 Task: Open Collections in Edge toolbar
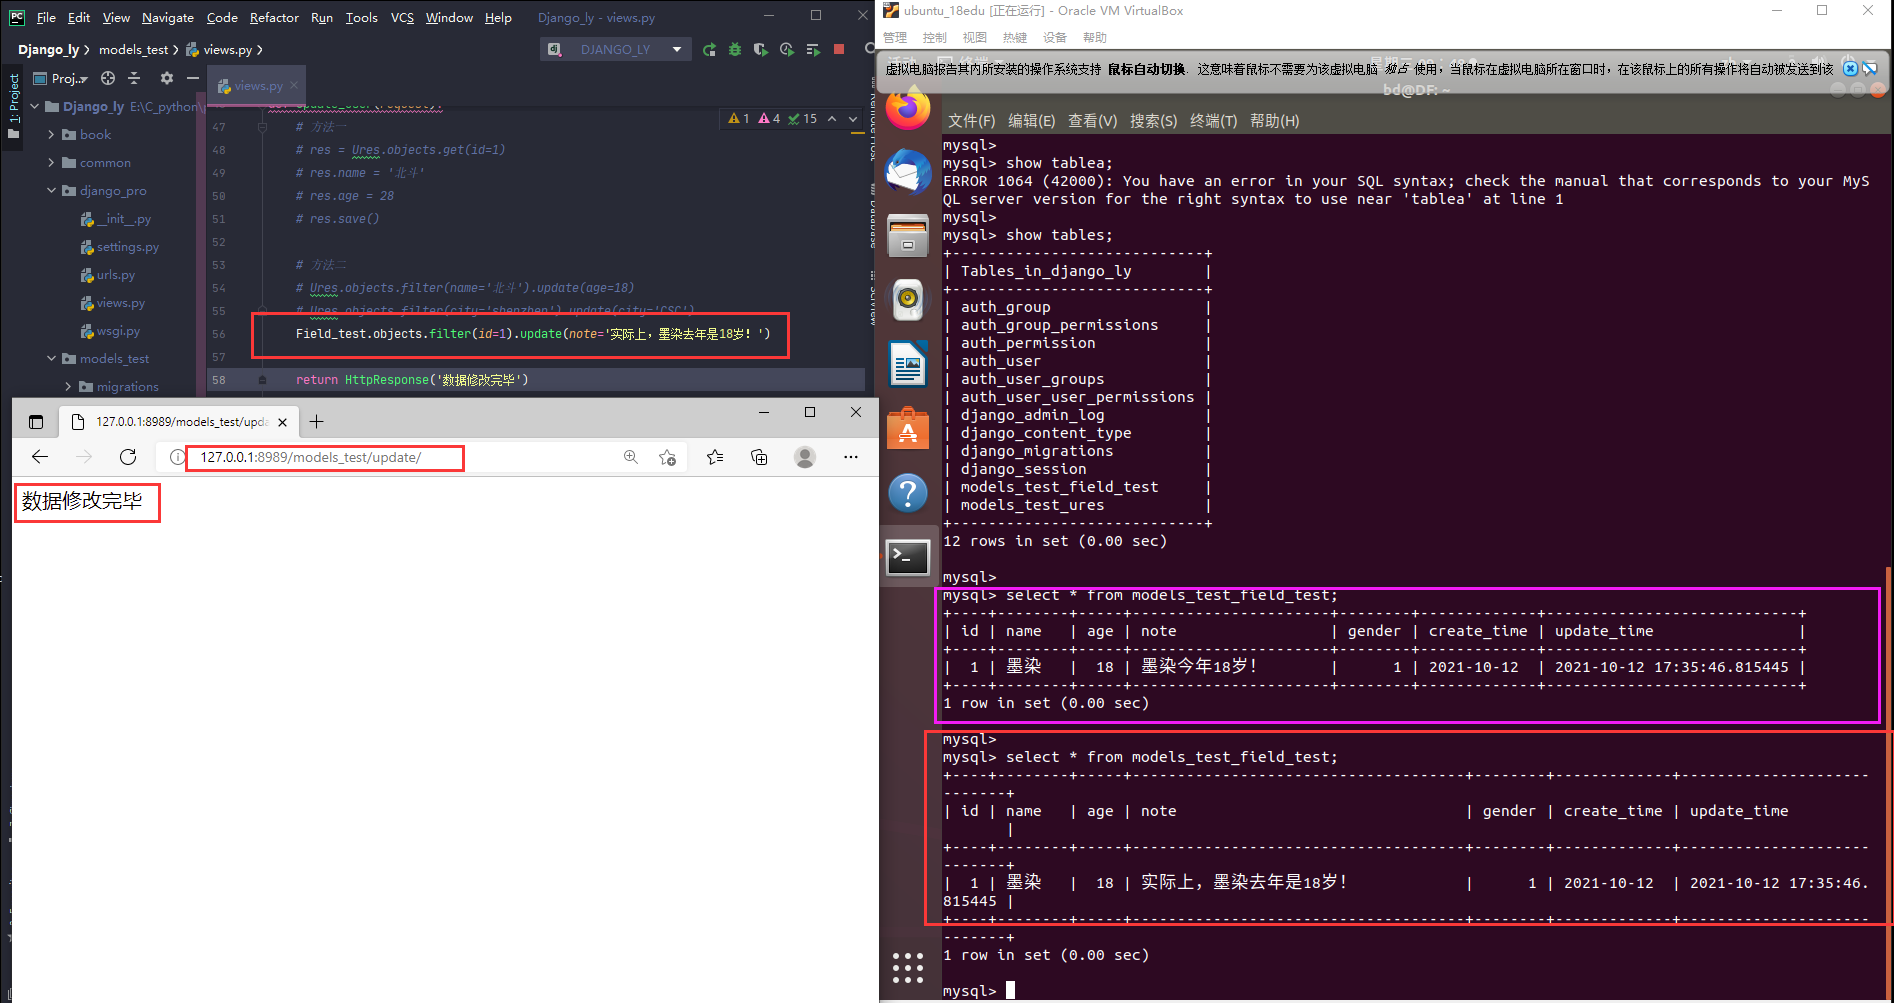(759, 457)
